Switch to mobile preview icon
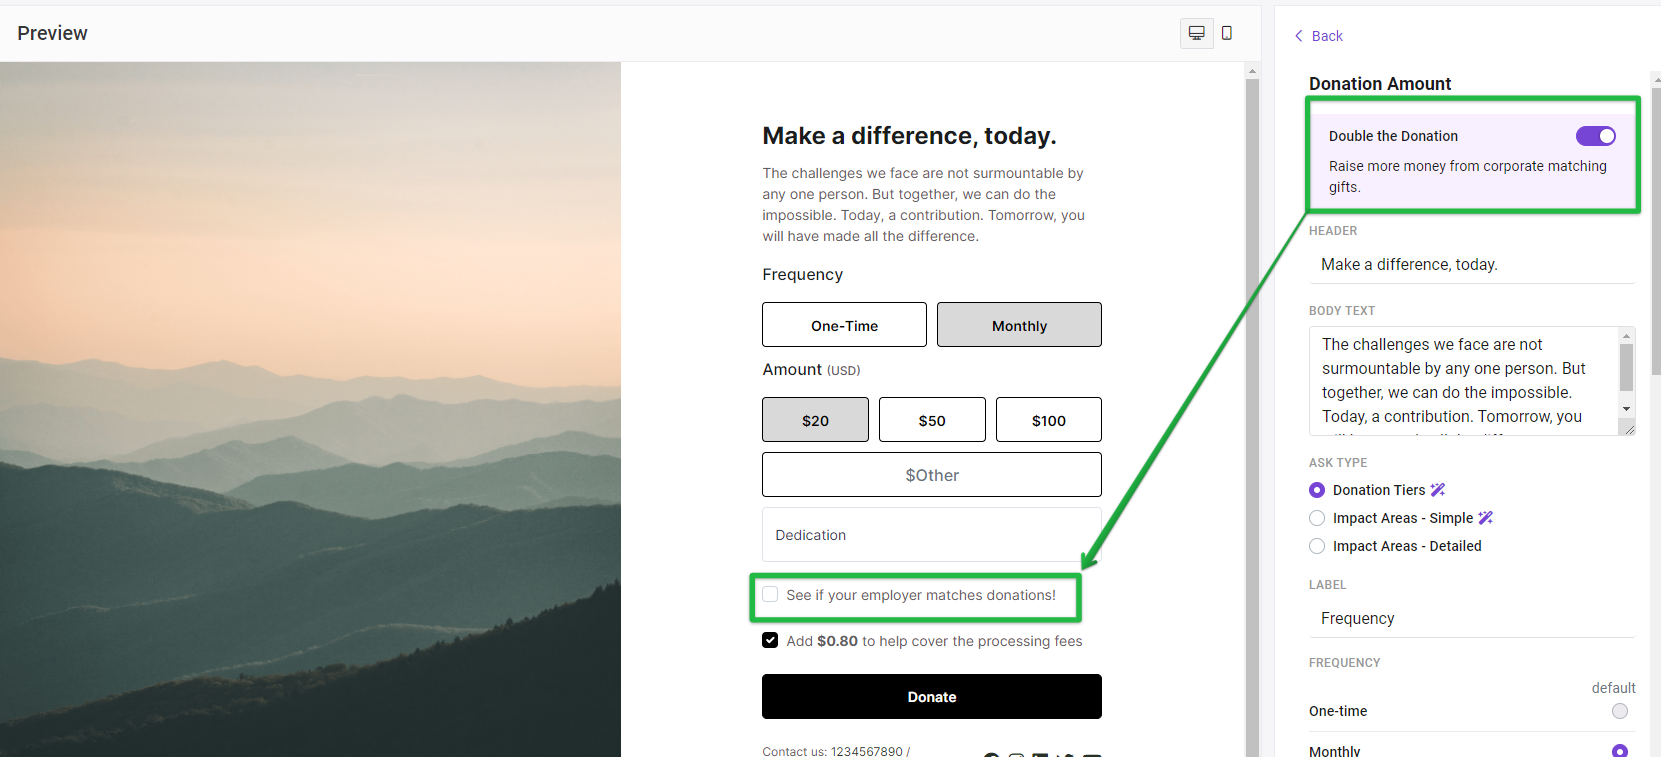The image size is (1661, 757). pos(1227,33)
